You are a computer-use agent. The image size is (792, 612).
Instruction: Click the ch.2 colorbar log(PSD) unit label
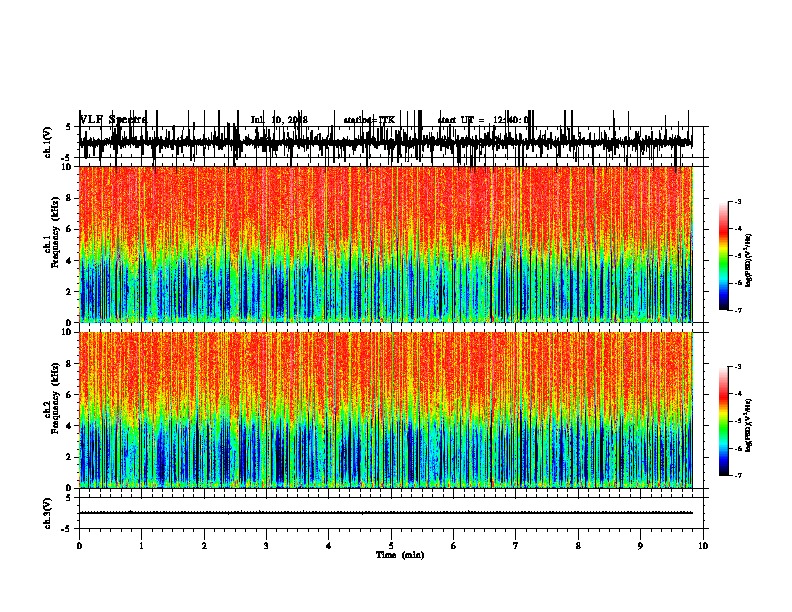pyautogui.click(x=748, y=425)
